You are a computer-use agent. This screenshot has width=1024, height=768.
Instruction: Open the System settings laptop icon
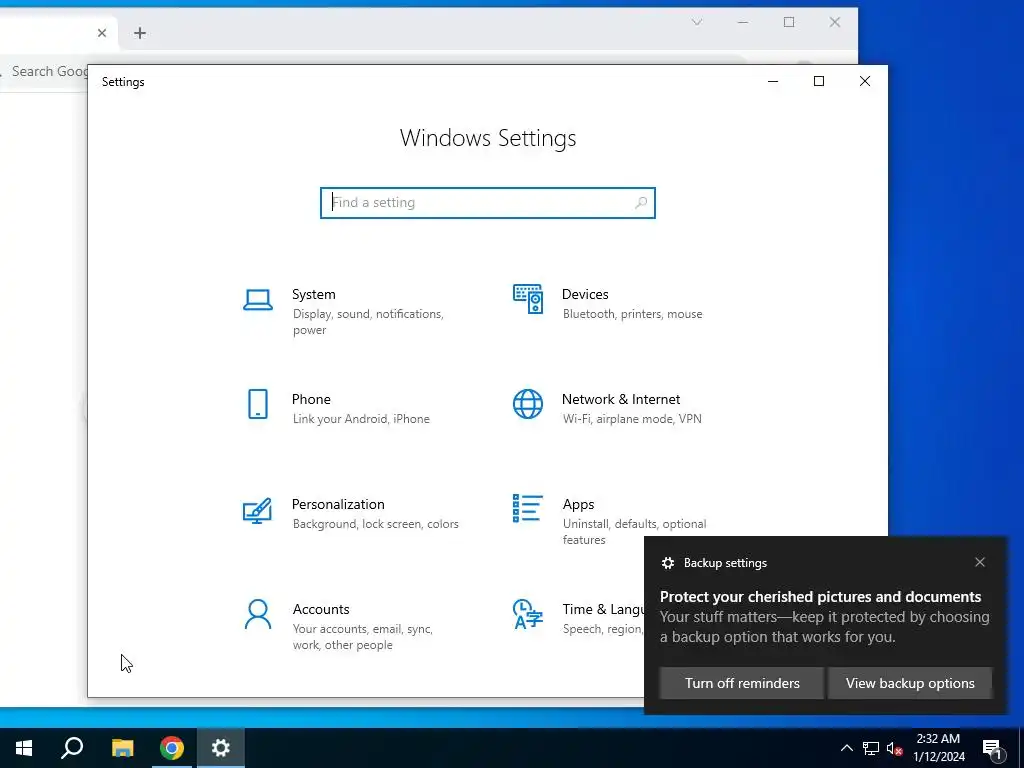point(258,300)
